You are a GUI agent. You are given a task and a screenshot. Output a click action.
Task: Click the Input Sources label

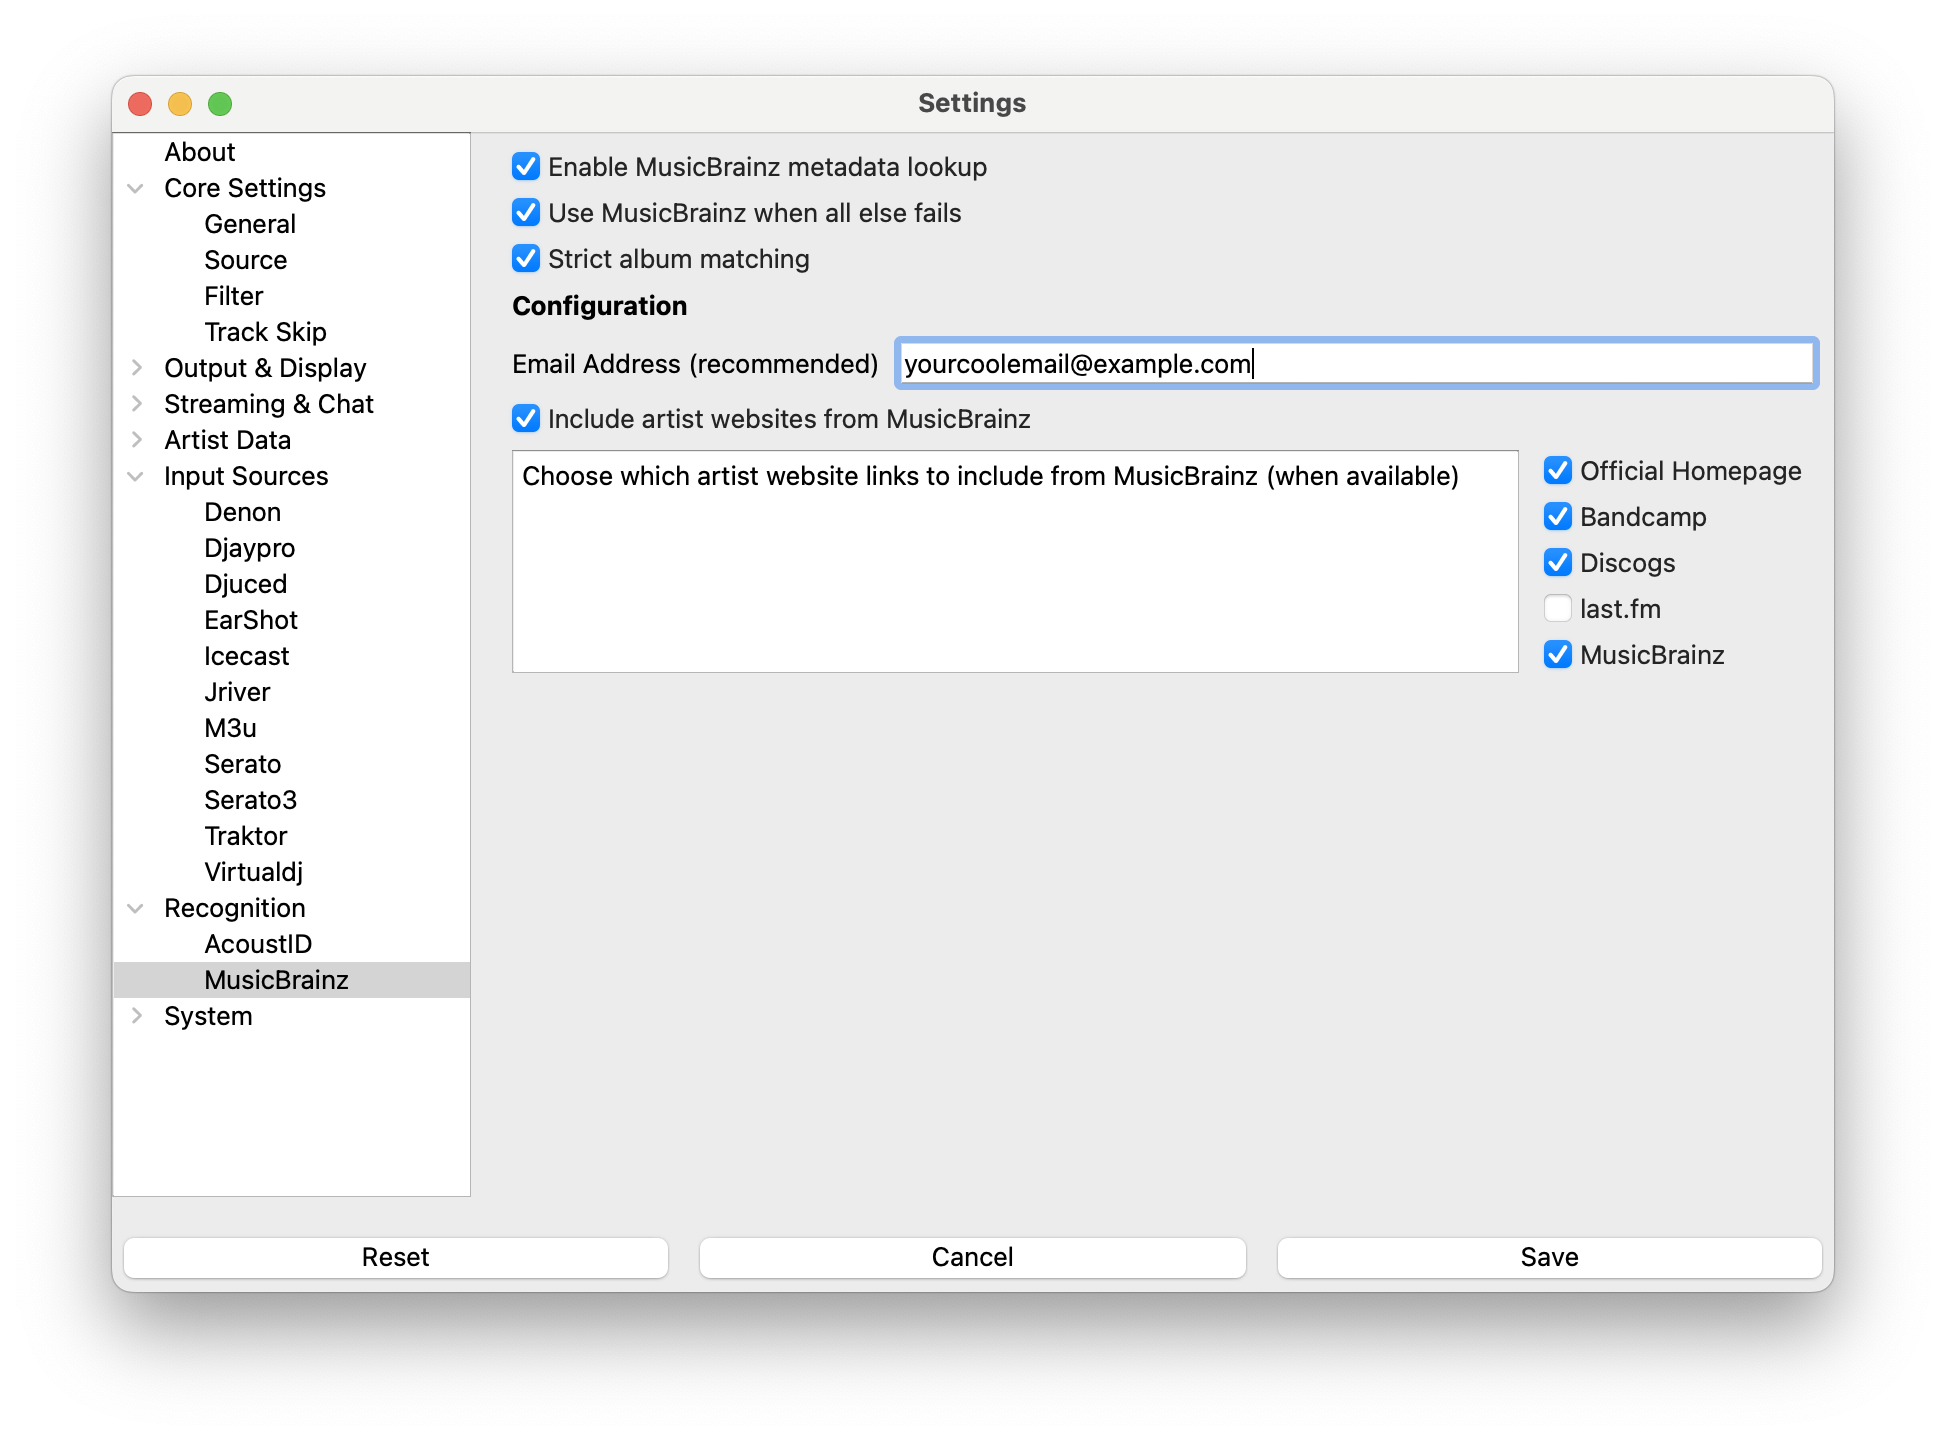click(x=246, y=476)
